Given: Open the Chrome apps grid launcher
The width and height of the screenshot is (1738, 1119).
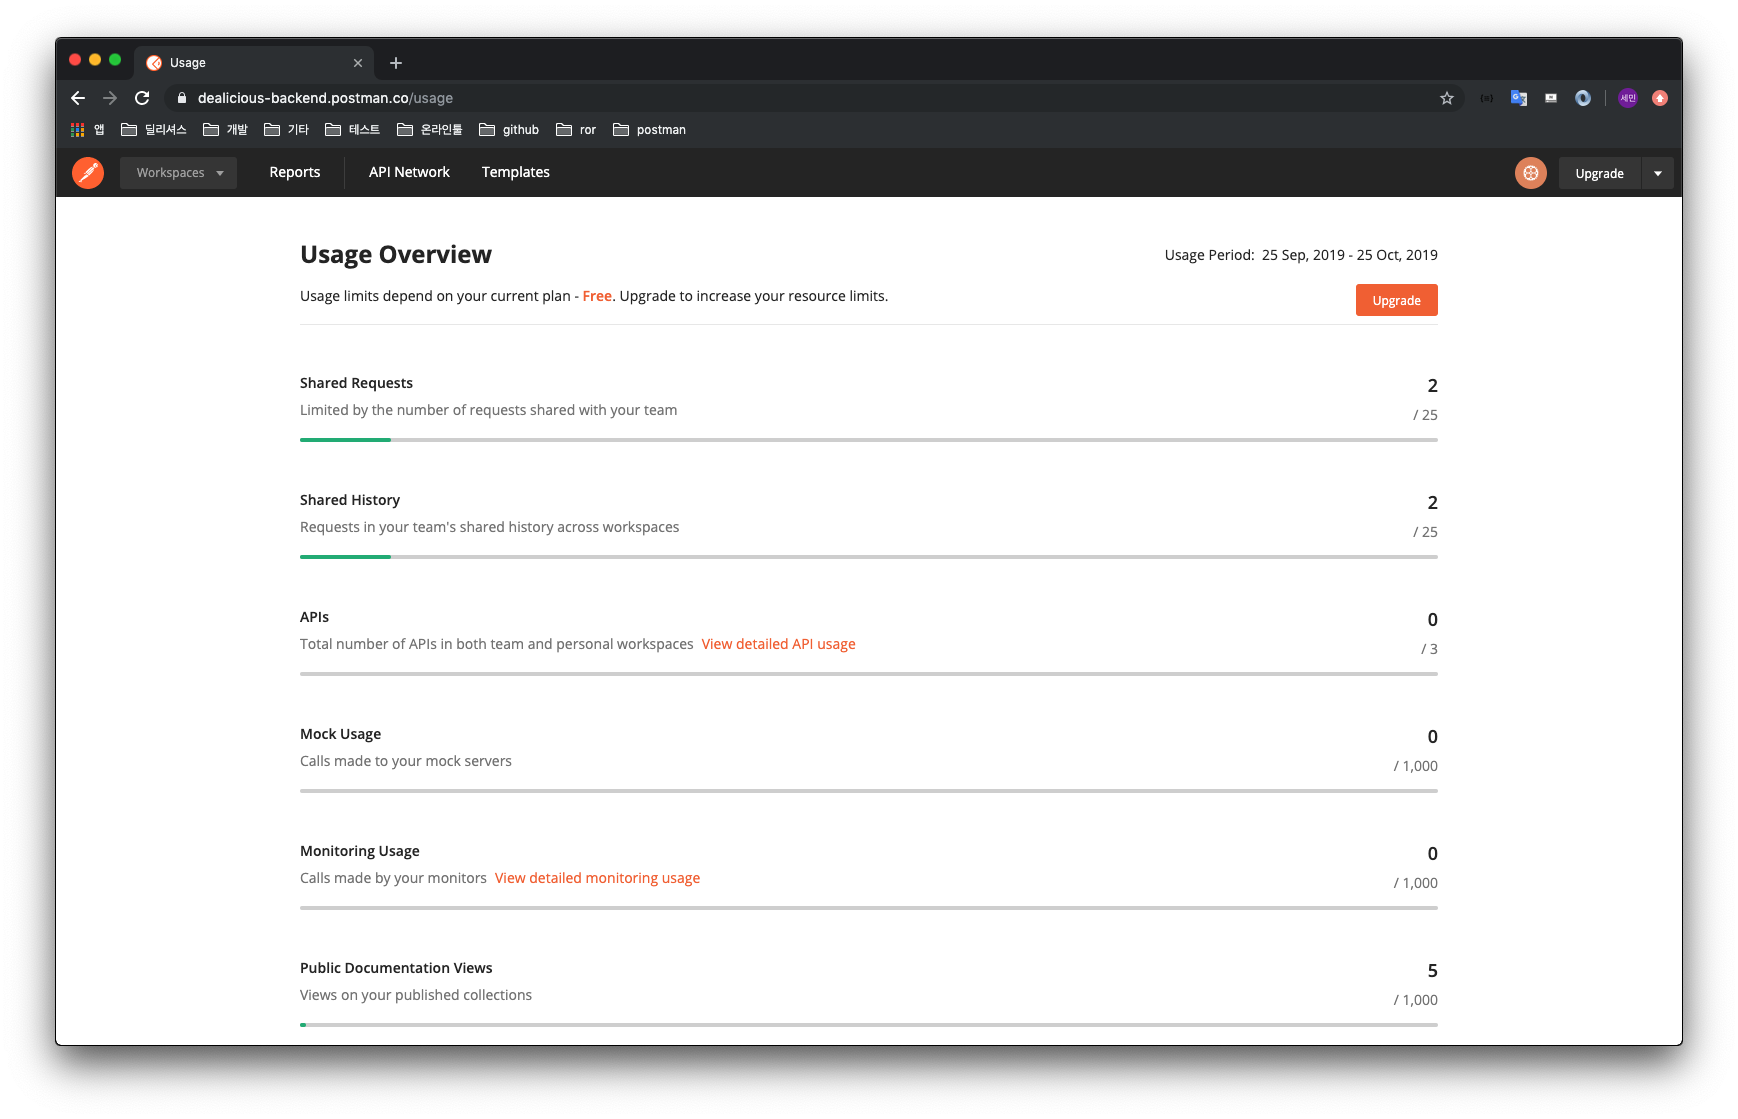Looking at the screenshot, I should click(x=77, y=129).
